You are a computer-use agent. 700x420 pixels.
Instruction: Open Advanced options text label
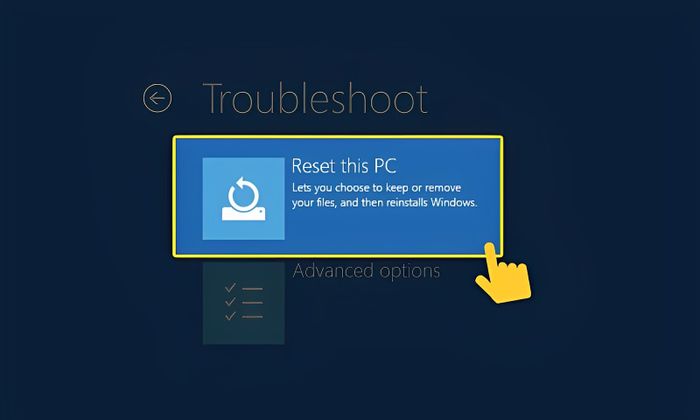(x=366, y=271)
